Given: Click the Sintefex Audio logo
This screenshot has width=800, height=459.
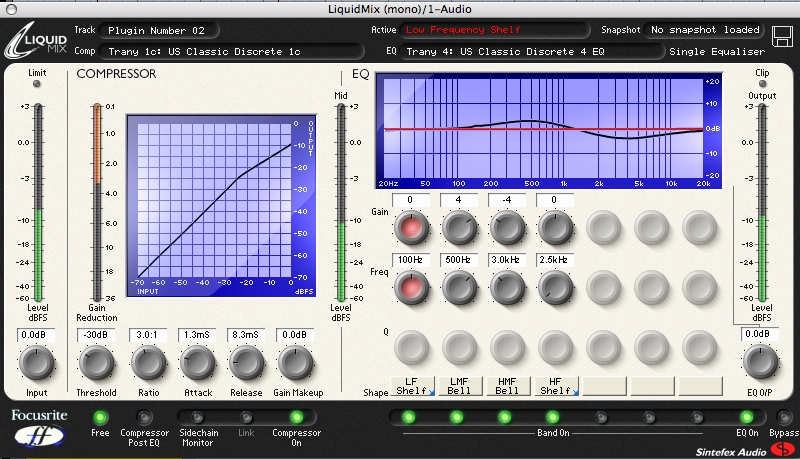Looking at the screenshot, I should 745,451.
